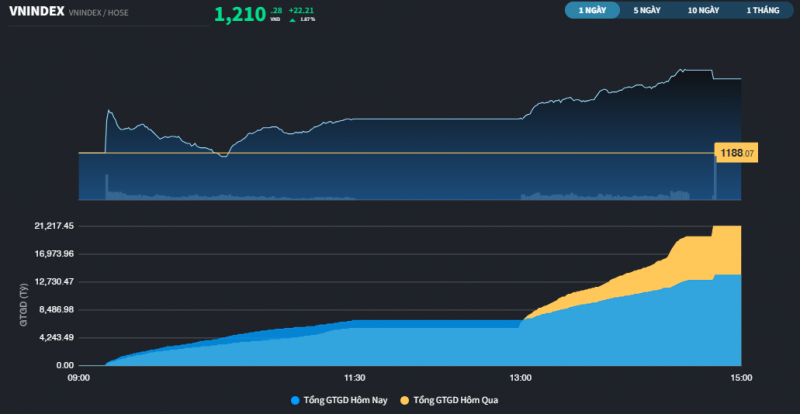Click the +22.21 point change value
This screenshot has width=800, height=414.
[x=302, y=10]
